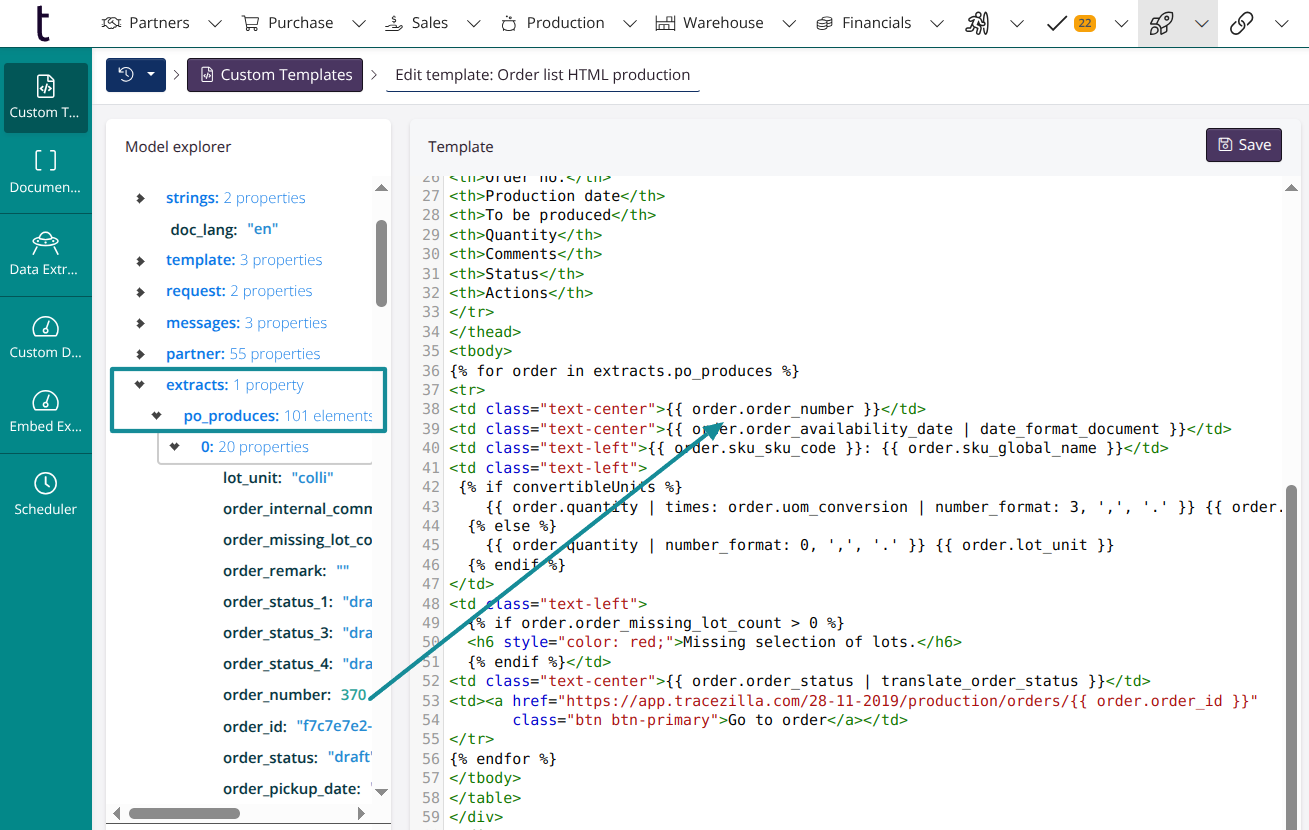Collapse the extracts node
Viewport: 1309px width, 830px height.
tap(140, 385)
